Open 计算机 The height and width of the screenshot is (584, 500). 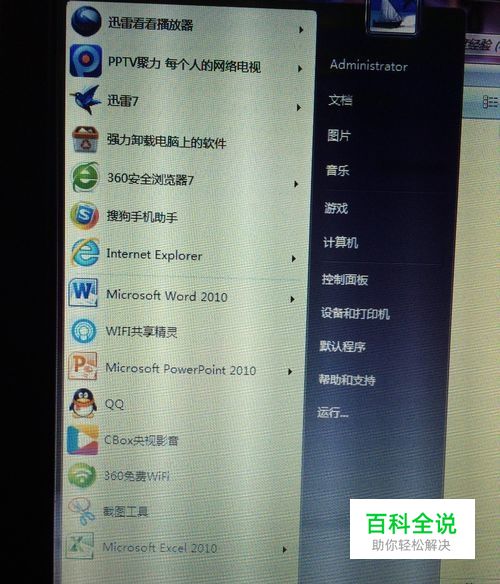coord(341,243)
